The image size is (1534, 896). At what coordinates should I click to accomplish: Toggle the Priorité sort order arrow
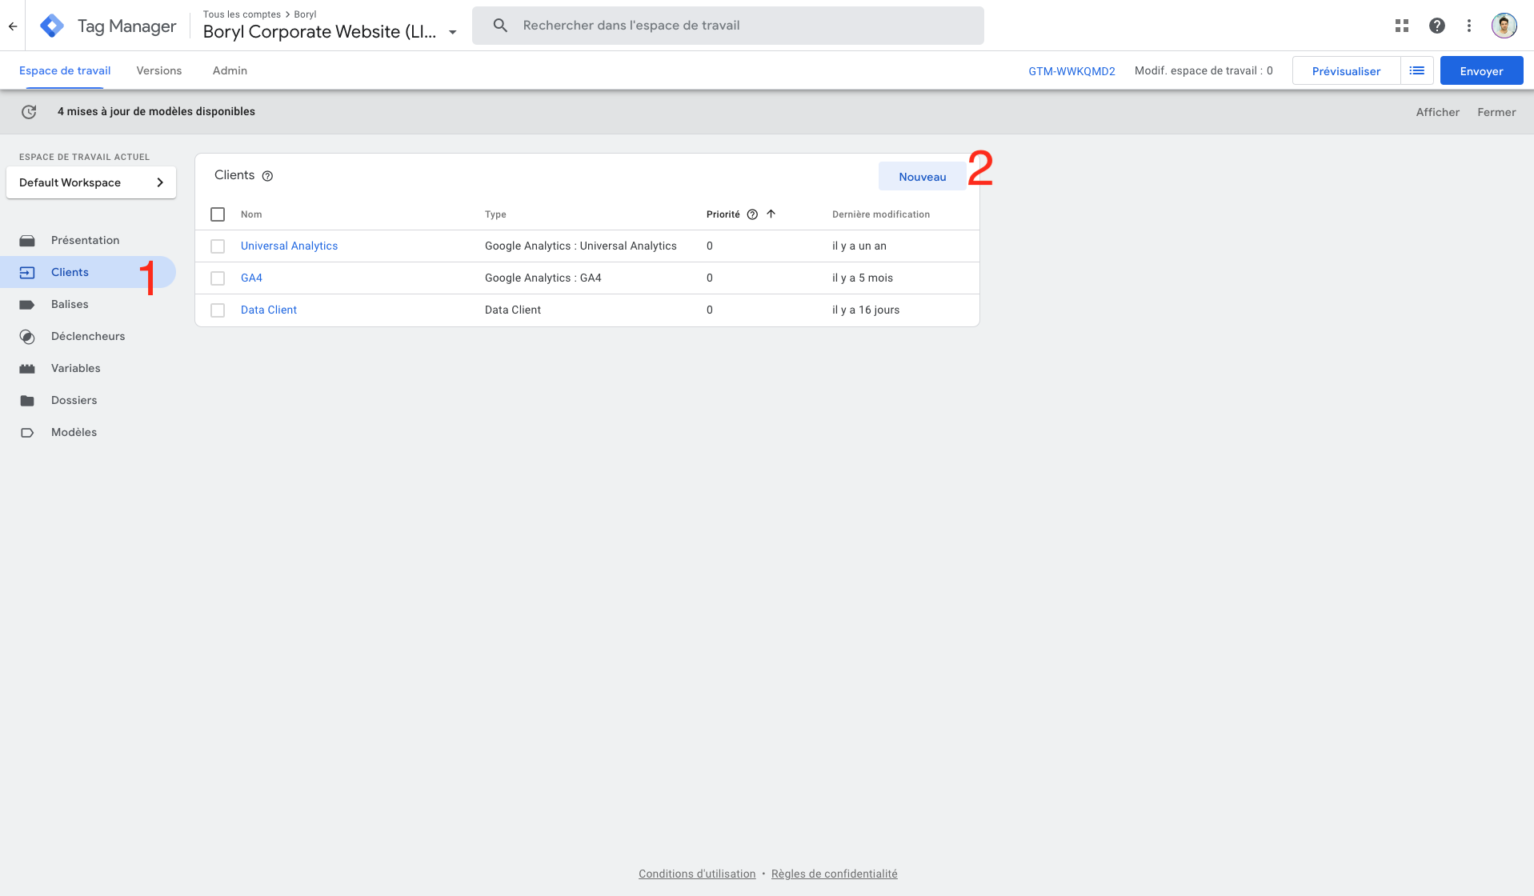(769, 213)
